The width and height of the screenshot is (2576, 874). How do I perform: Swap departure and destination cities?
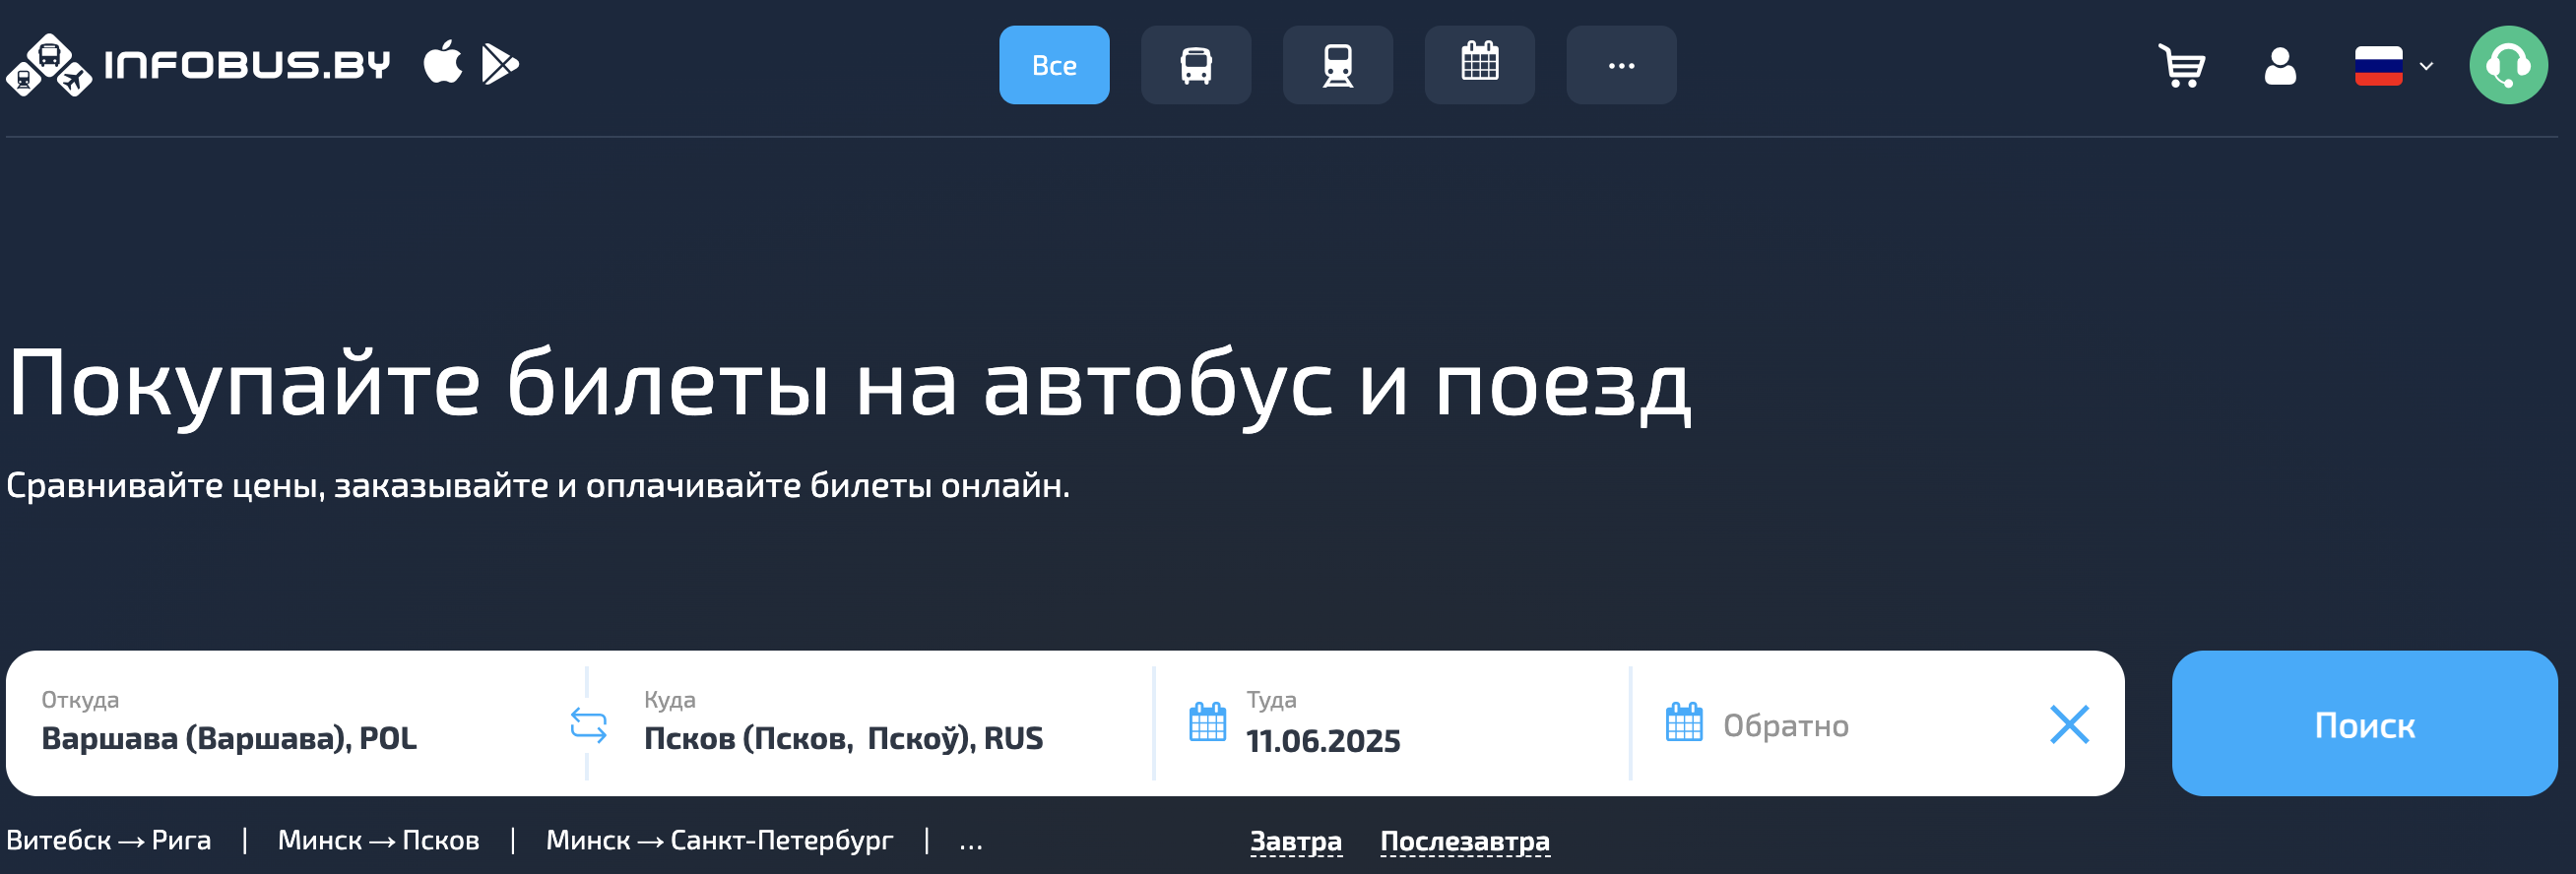pyautogui.click(x=588, y=725)
